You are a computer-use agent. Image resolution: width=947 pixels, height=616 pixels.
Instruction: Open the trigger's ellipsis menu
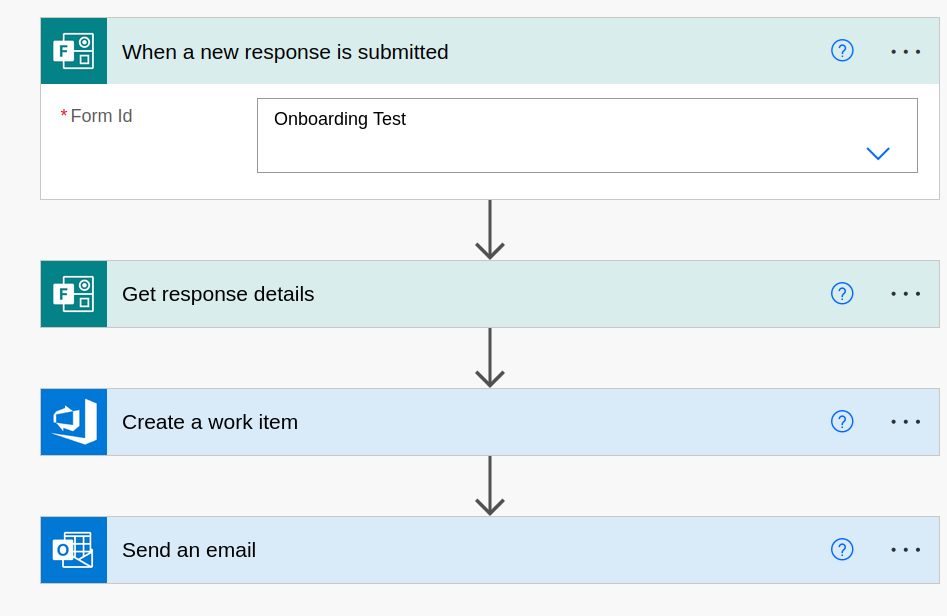click(905, 51)
